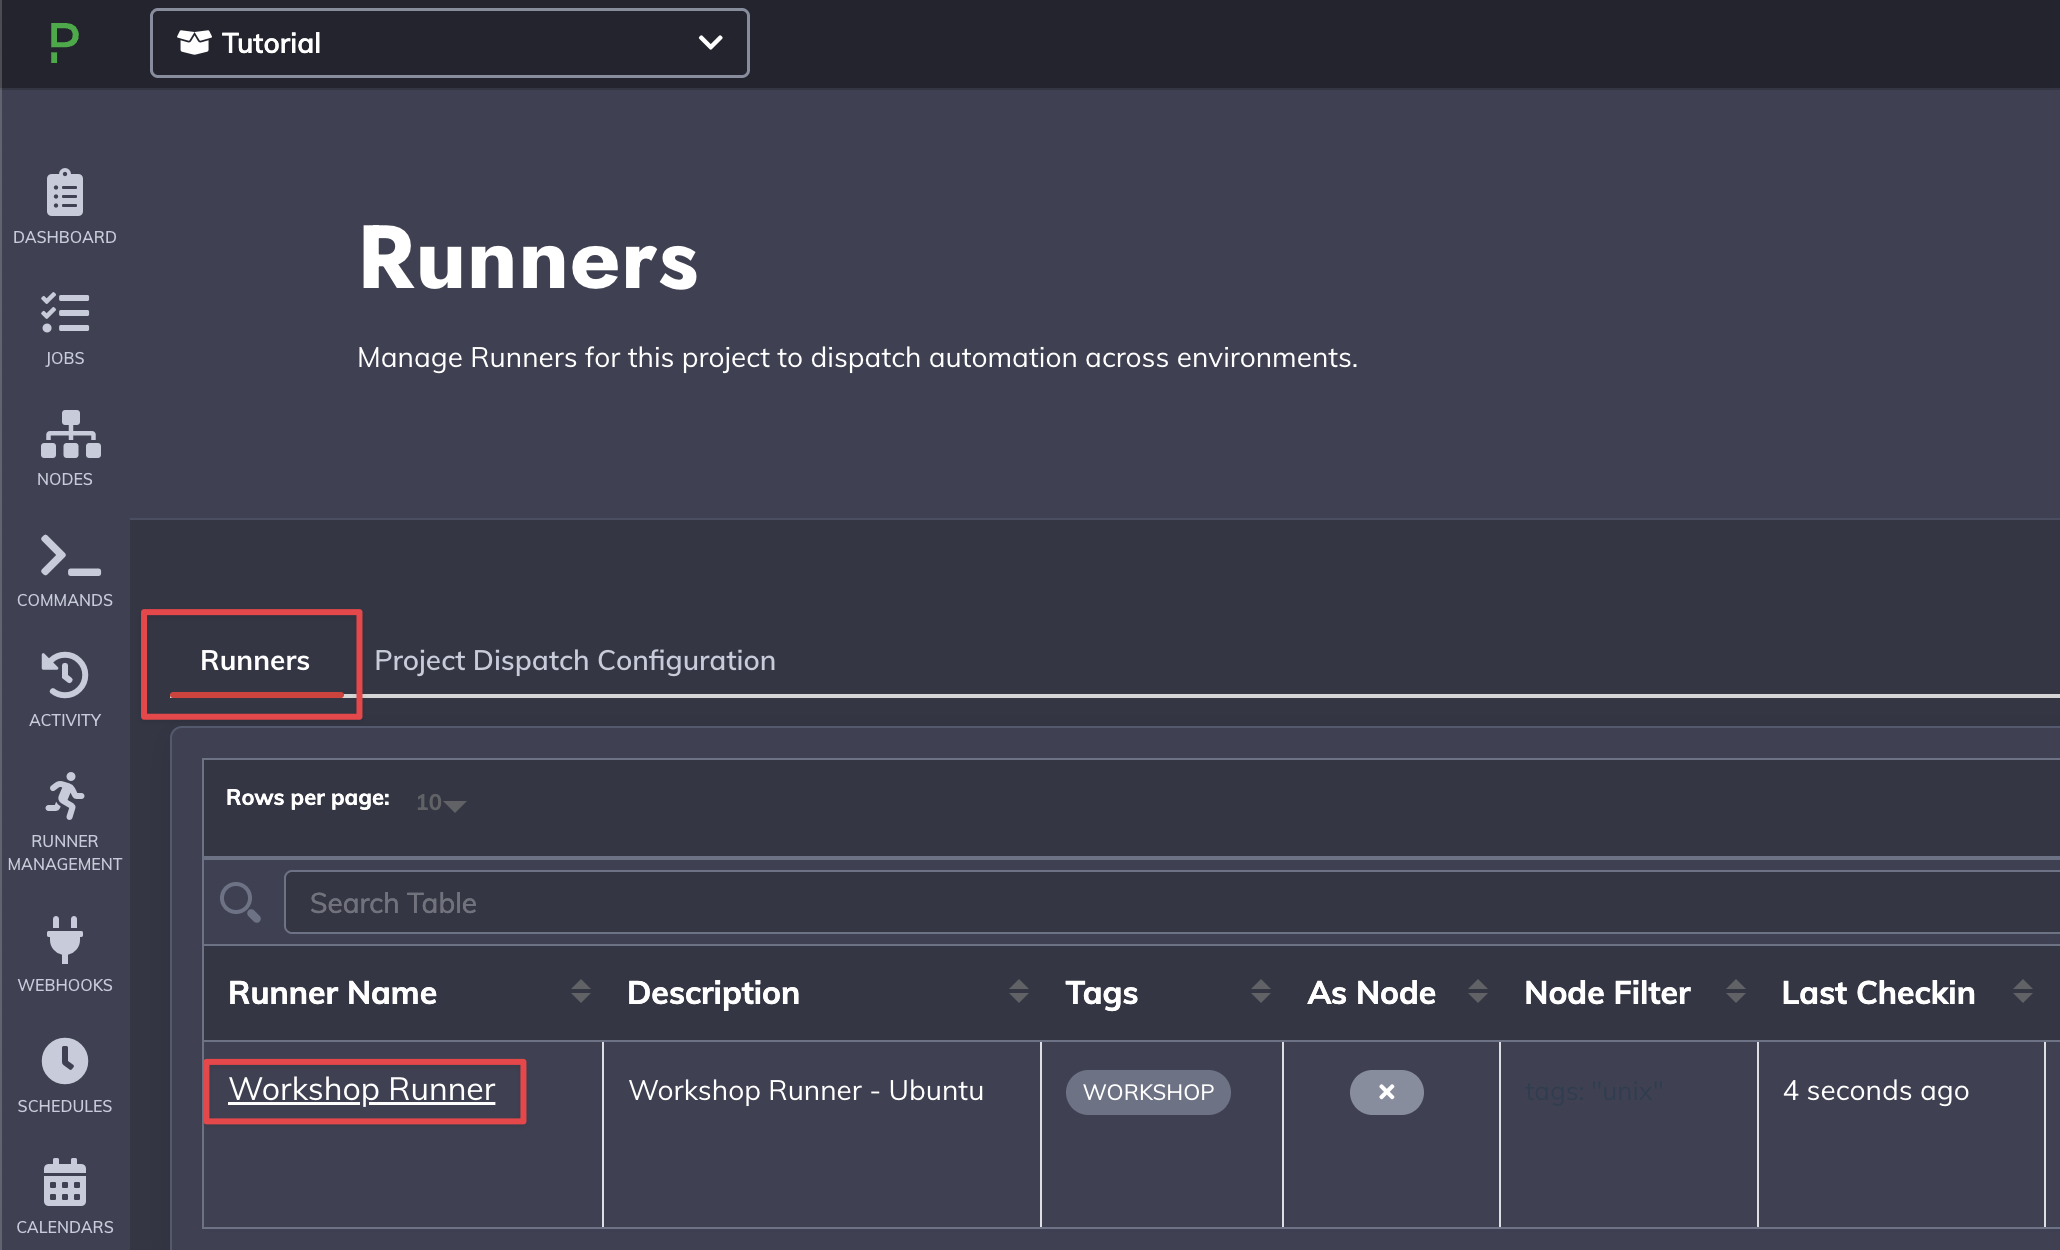Viewport: 2060px width, 1250px height.
Task: Click the Runners page heading
Action: pyautogui.click(x=528, y=259)
